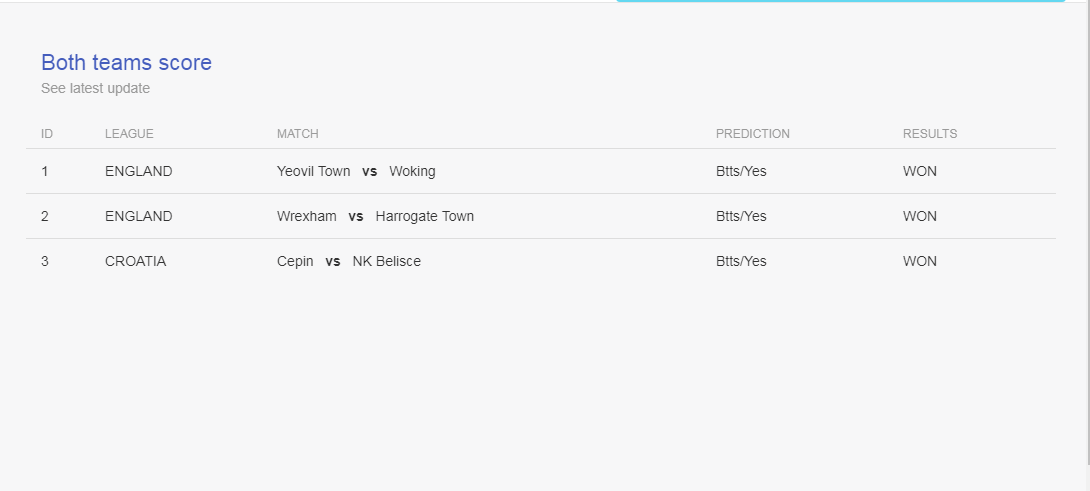Click WON result for Cepin match
Image resolution: width=1090 pixels, height=491 pixels.
pos(920,261)
